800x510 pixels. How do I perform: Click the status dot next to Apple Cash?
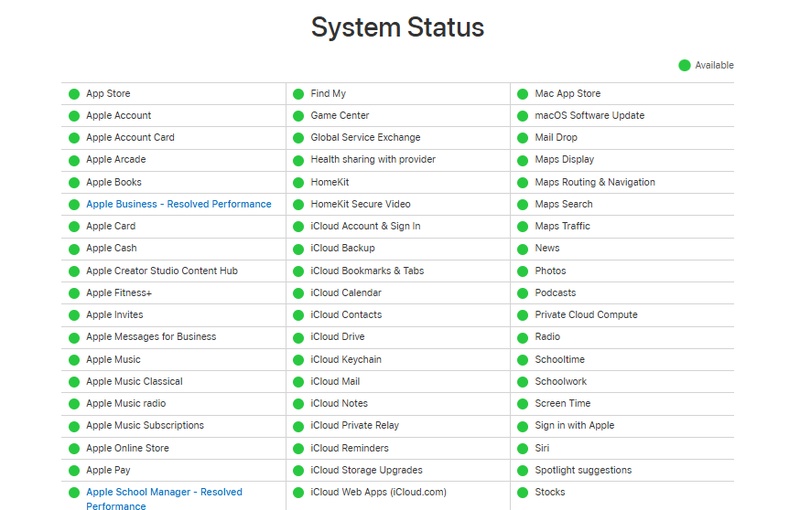(74, 249)
